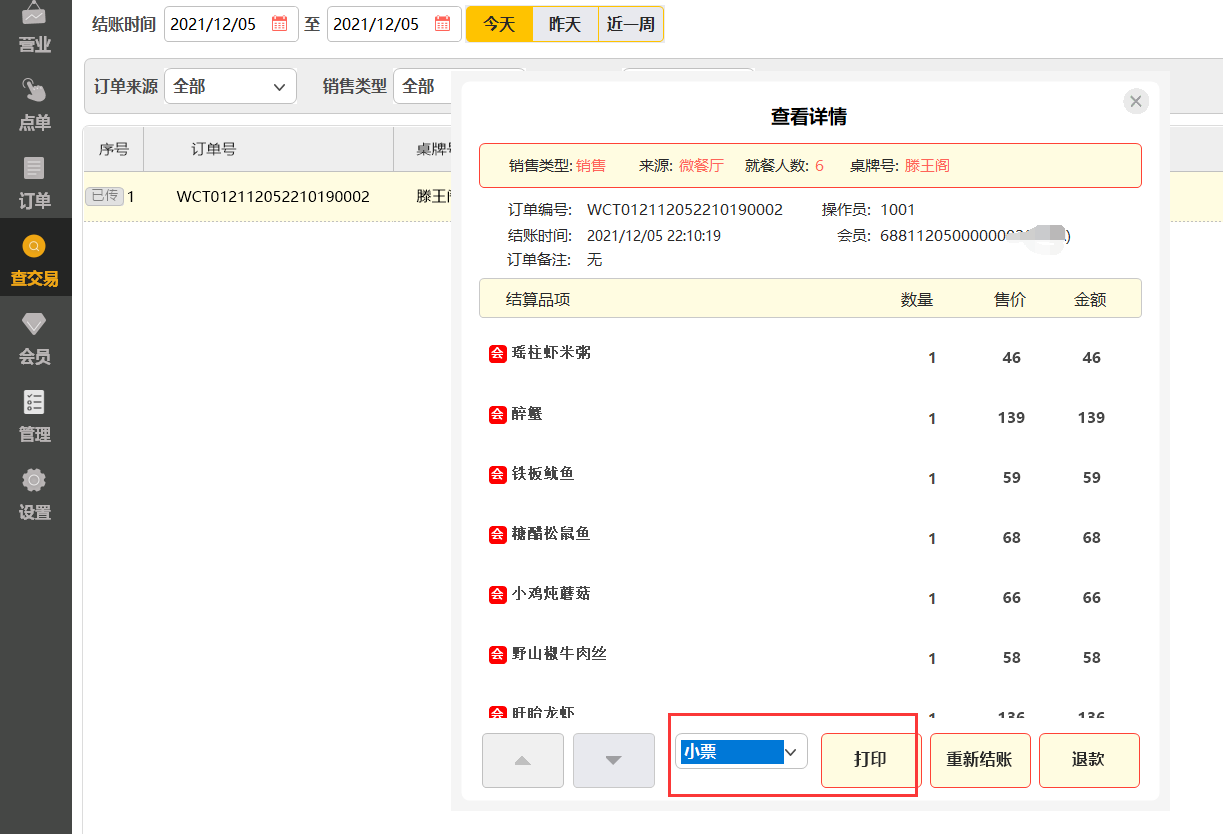The image size is (1223, 834).
Task: Open the start date calendar picker
Action: pyautogui.click(x=280, y=24)
